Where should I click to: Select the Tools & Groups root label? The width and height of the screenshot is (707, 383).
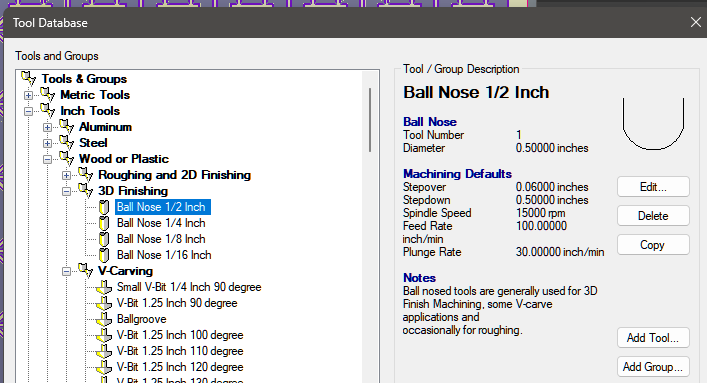84,78
